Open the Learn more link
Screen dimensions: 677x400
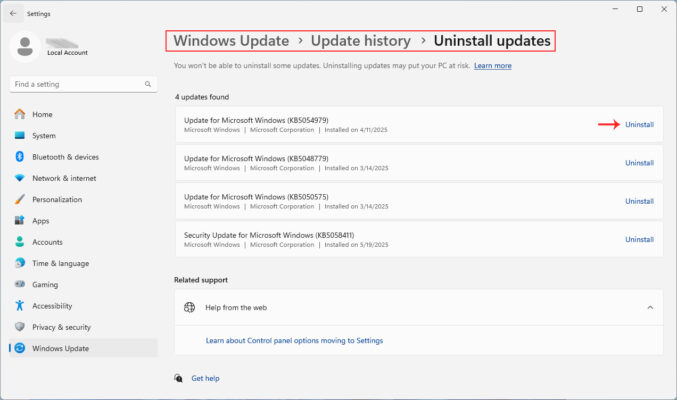coord(493,66)
